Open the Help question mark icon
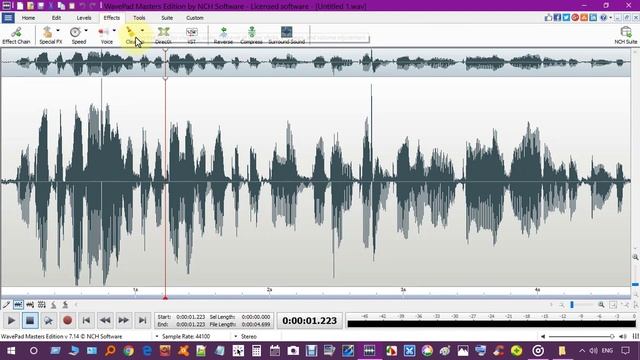The width and height of the screenshot is (640, 360). (x=603, y=18)
